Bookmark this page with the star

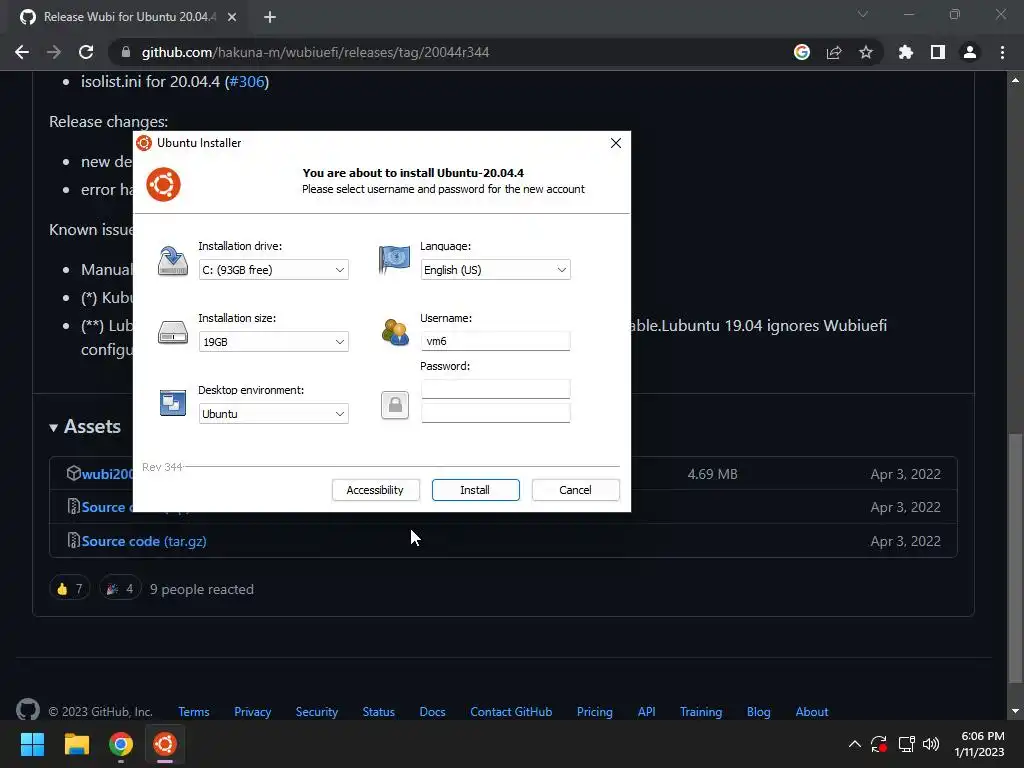[x=866, y=52]
